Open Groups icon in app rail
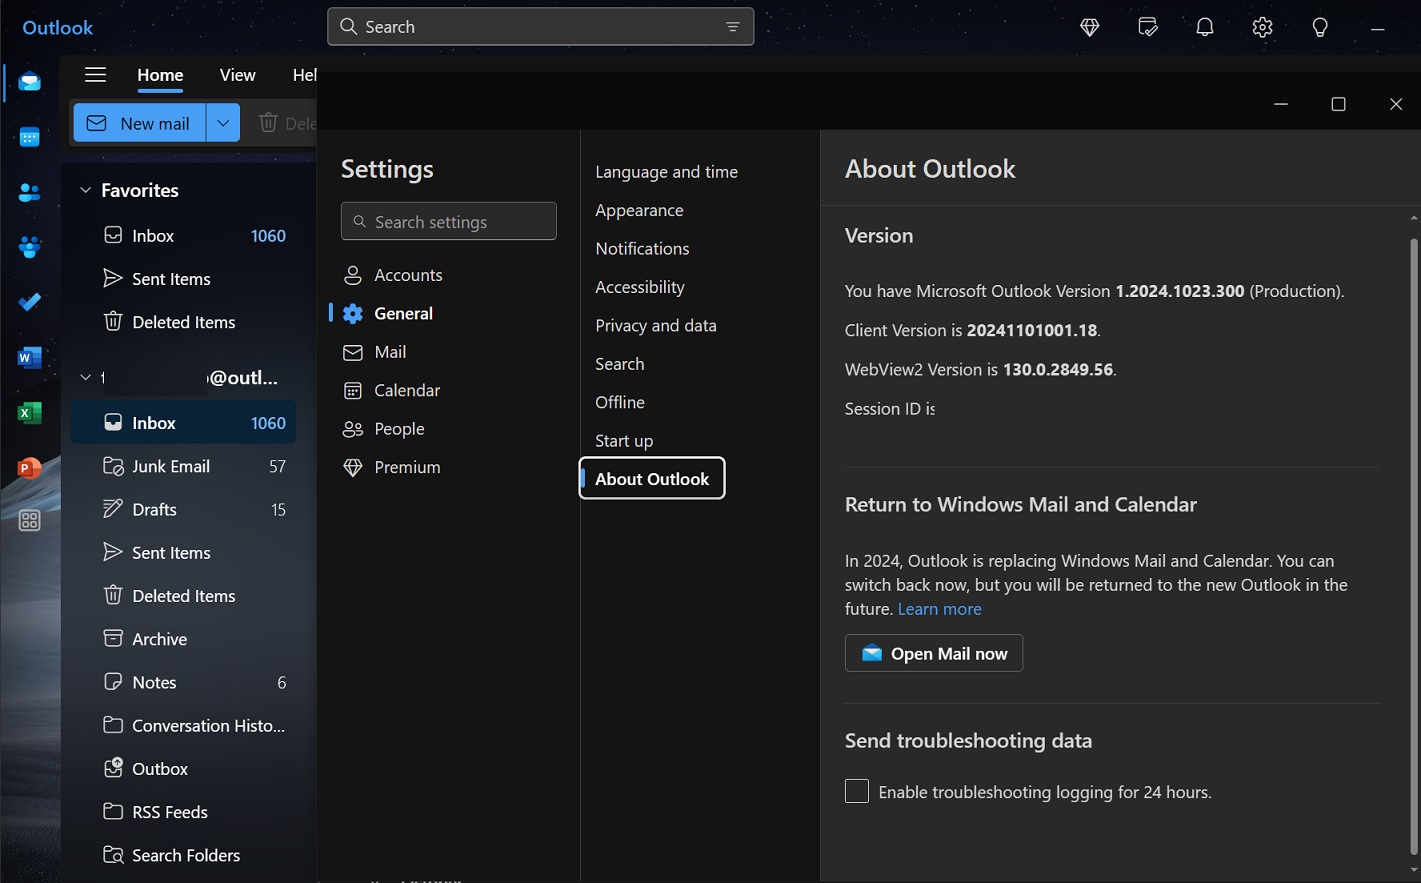 point(30,246)
